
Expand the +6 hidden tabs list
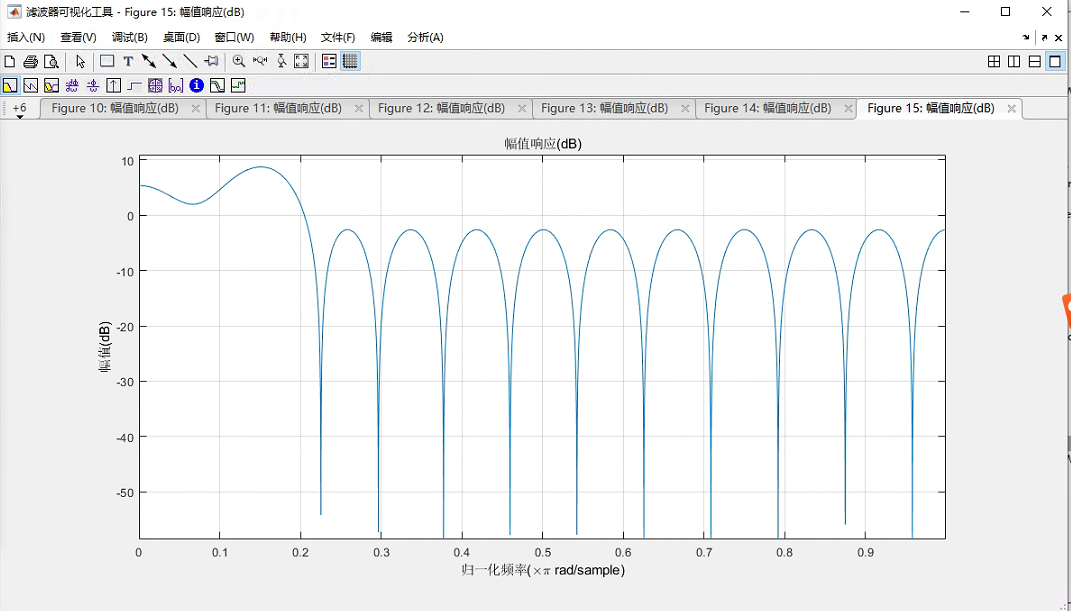(20, 109)
